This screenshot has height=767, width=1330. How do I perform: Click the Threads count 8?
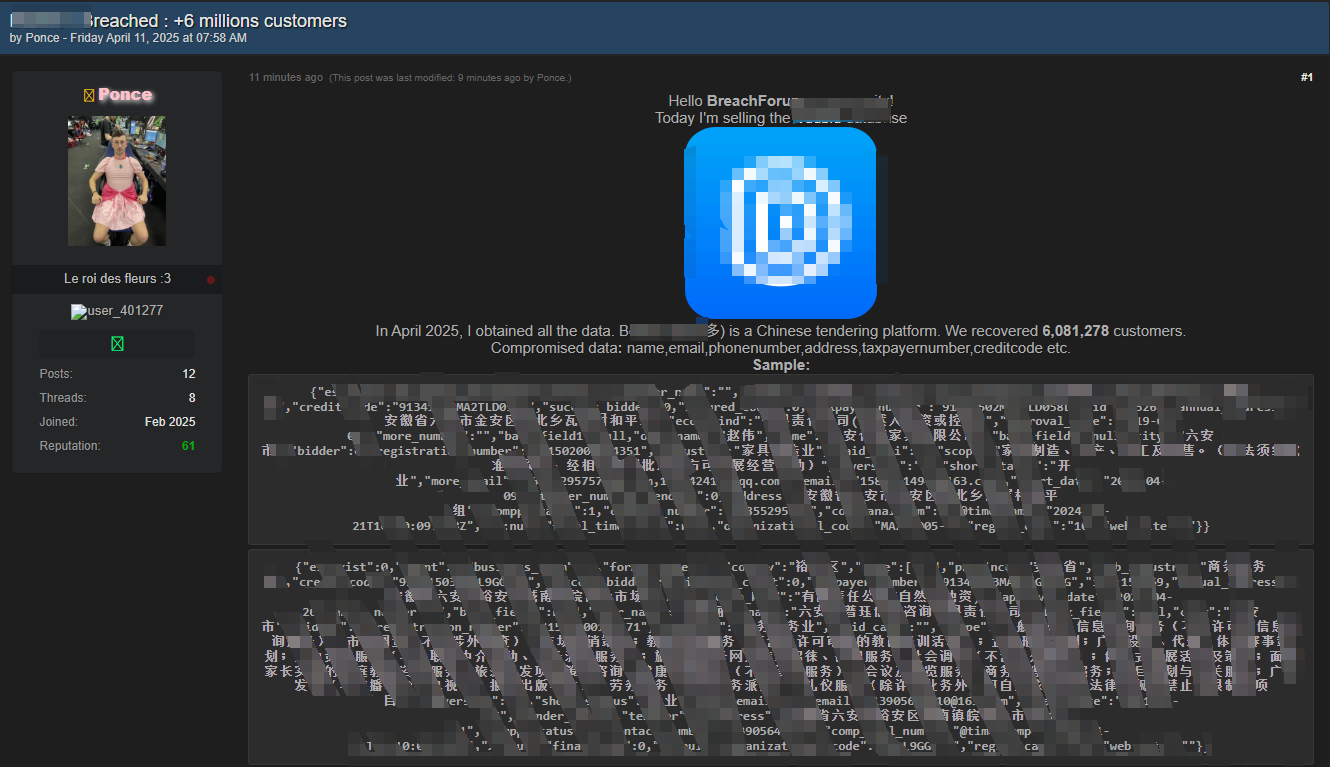192,398
